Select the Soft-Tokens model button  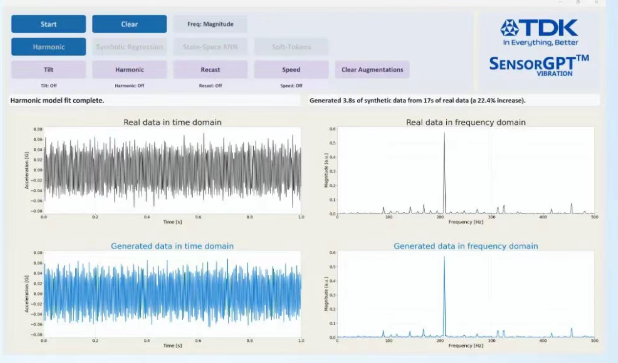coord(291,47)
